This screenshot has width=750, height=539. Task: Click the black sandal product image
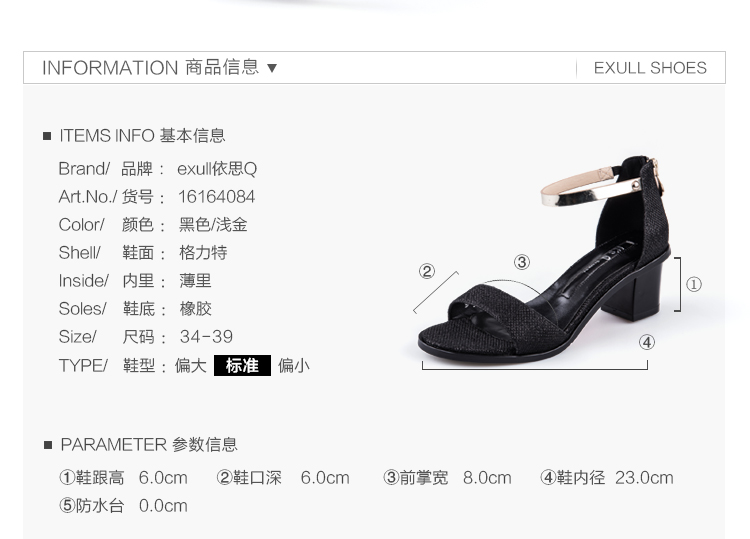[x=544, y=256]
